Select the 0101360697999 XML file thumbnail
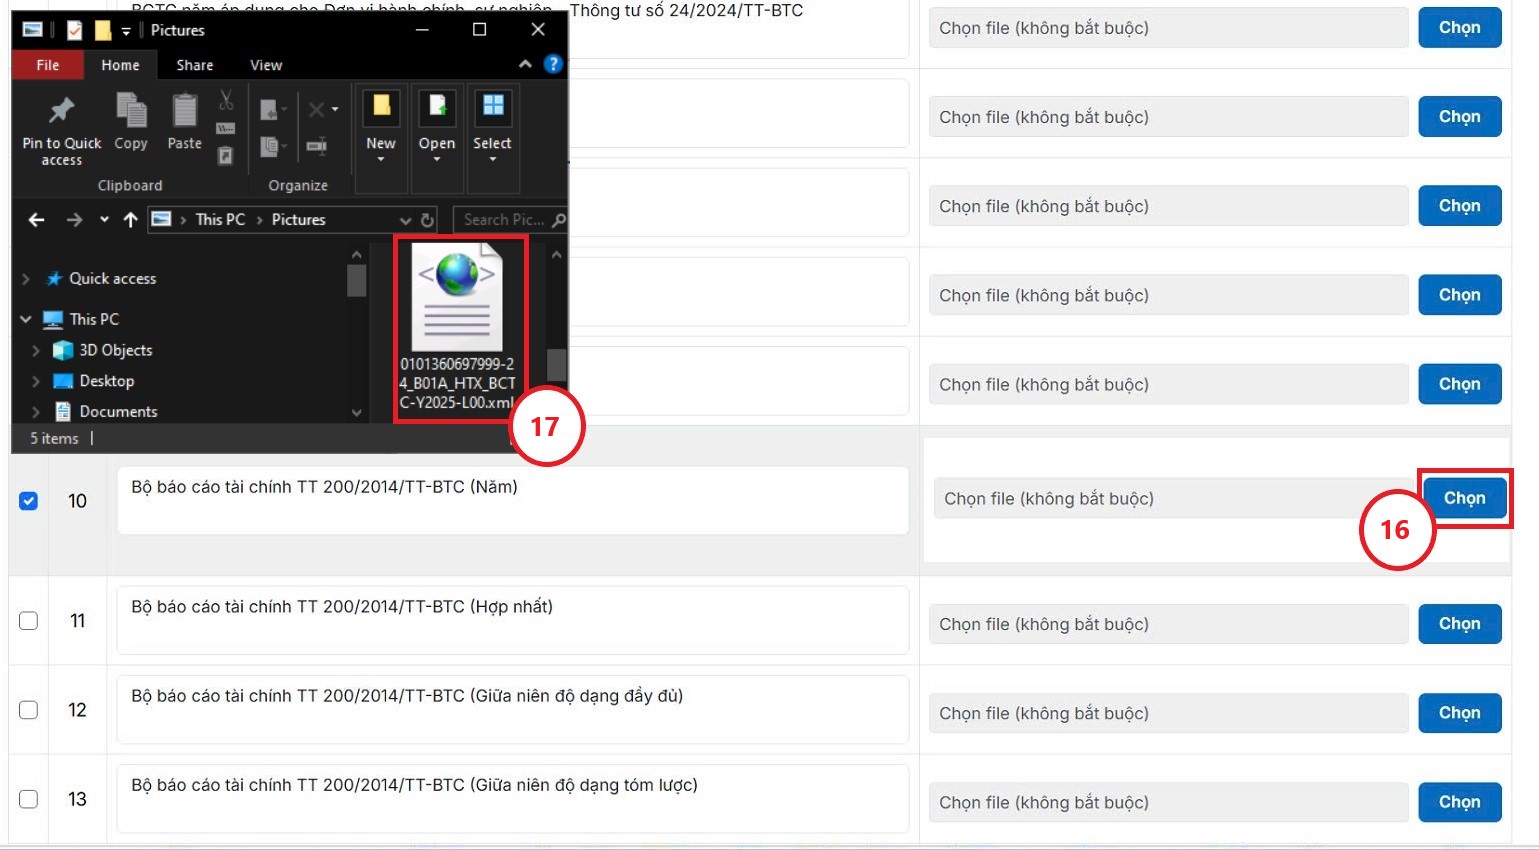The image size is (1539, 850). pos(458,300)
